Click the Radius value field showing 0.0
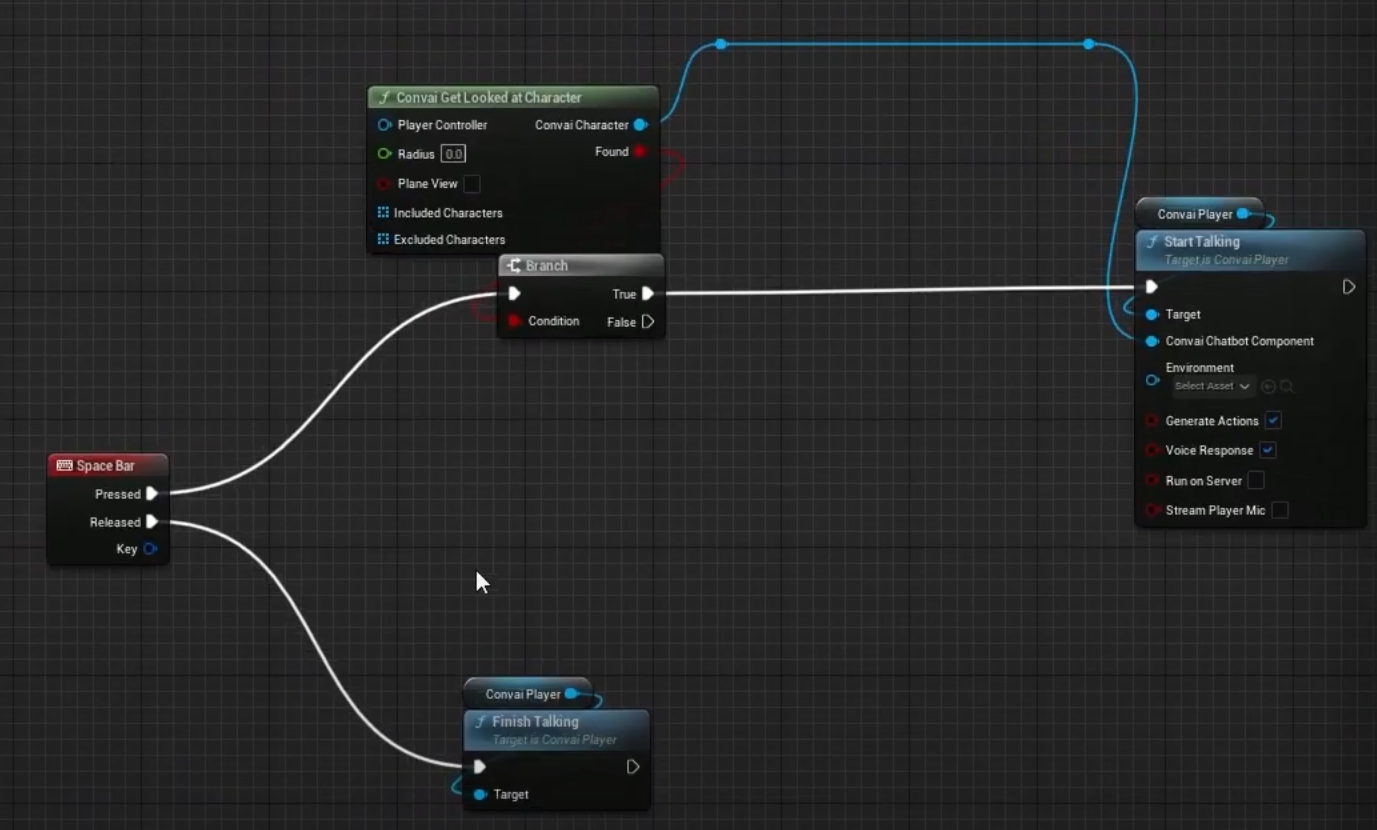Screen dimensions: 1377x830 454,154
